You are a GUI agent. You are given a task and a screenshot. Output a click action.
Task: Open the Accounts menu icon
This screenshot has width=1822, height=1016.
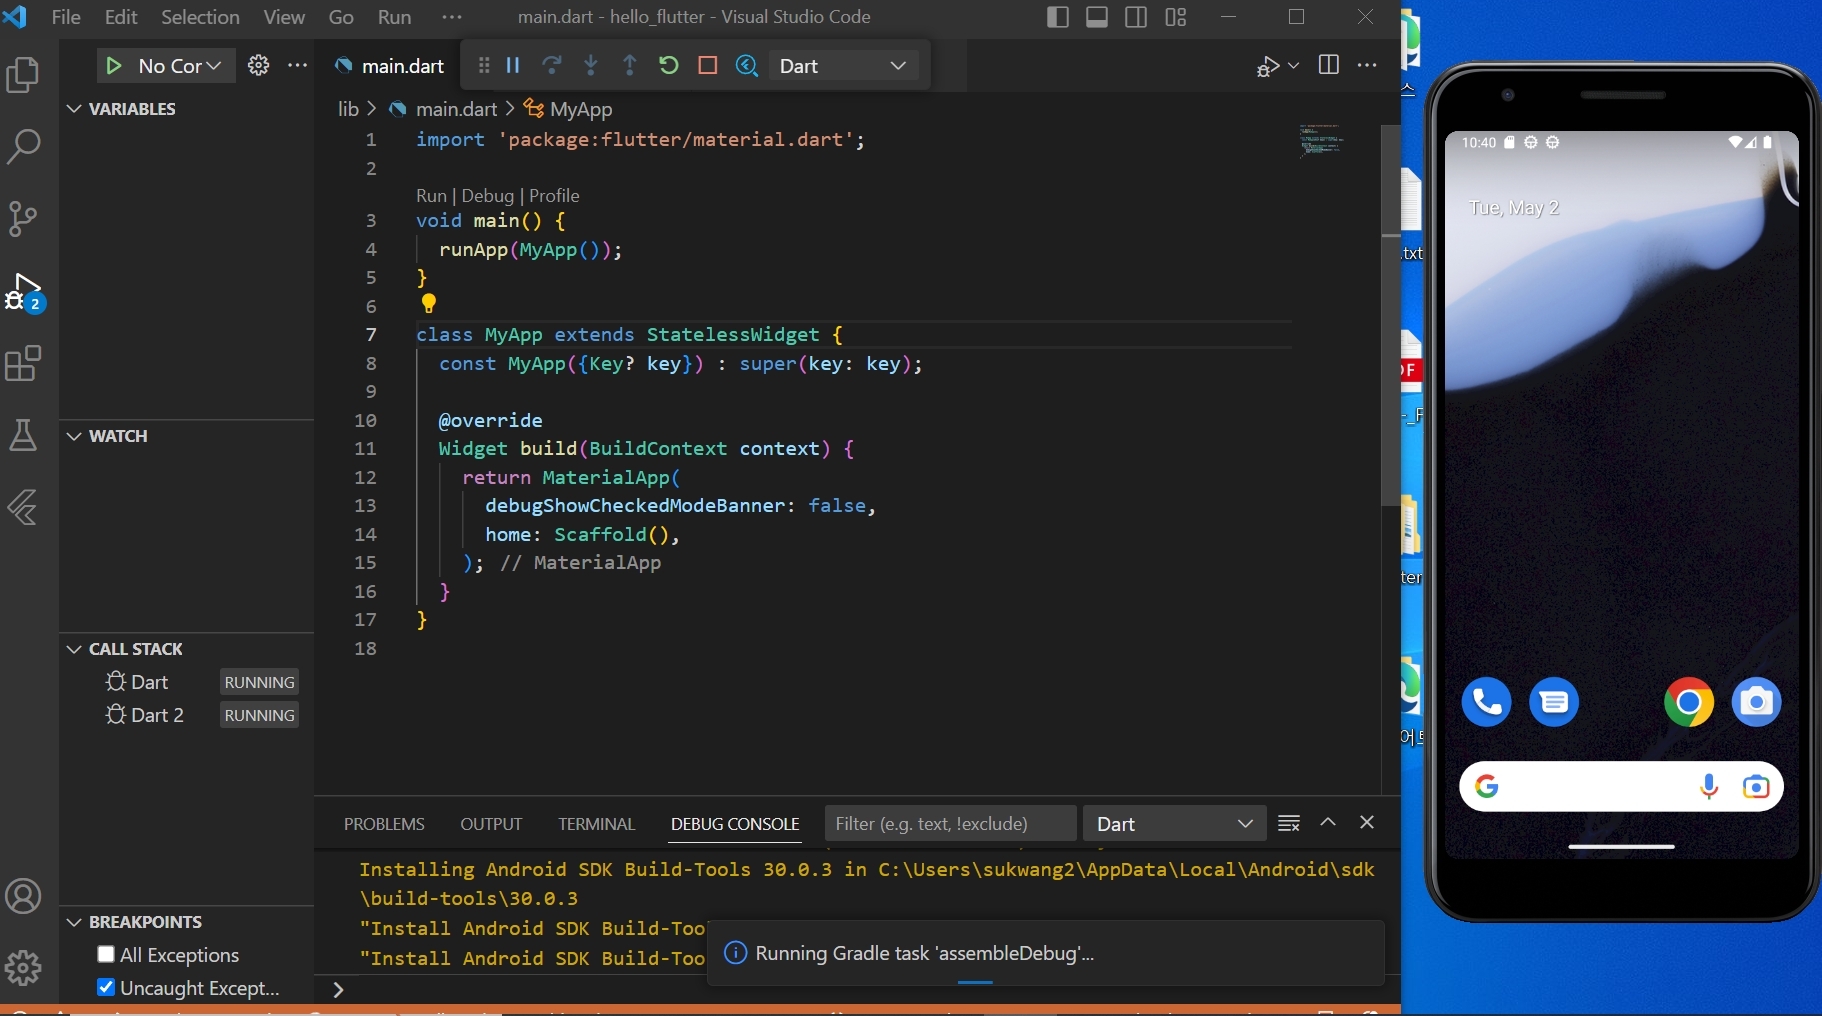coord(23,896)
